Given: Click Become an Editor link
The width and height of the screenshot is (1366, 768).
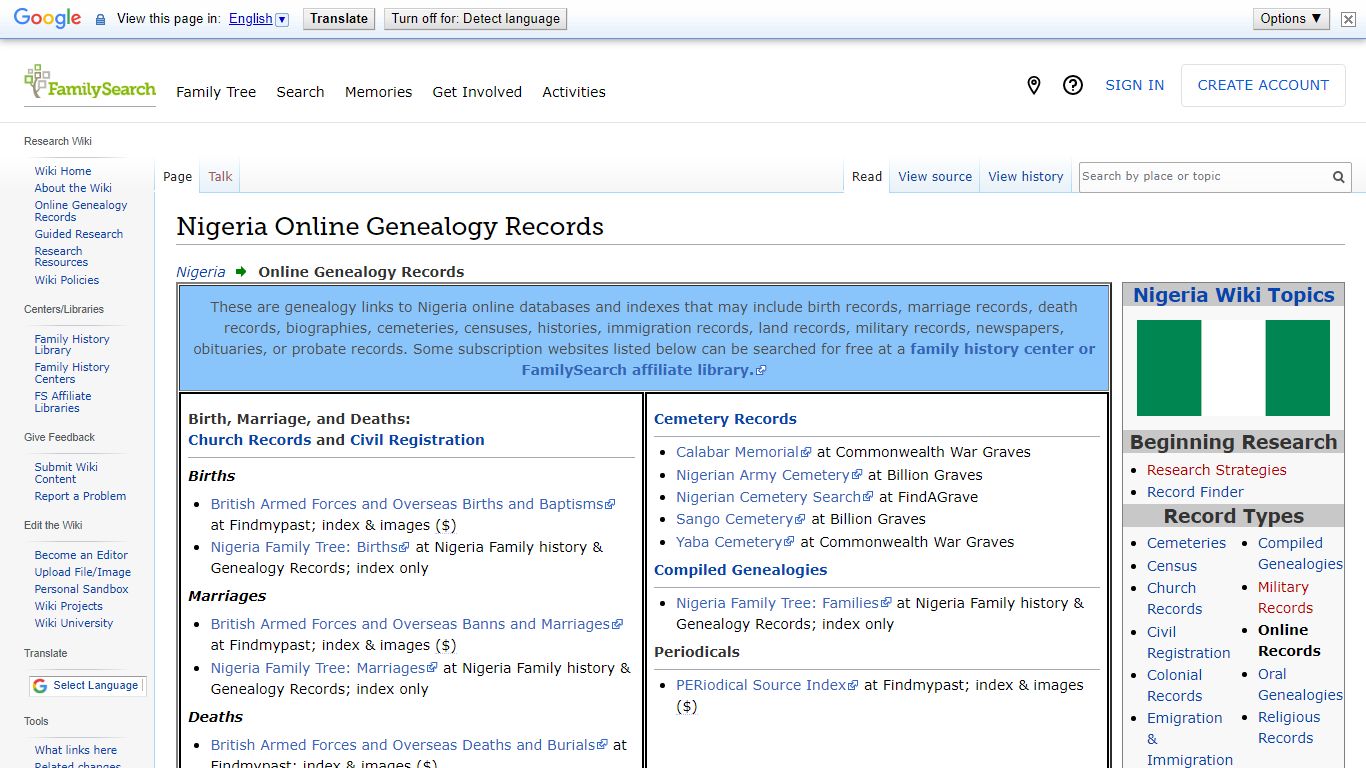Looking at the screenshot, I should 81,555.
